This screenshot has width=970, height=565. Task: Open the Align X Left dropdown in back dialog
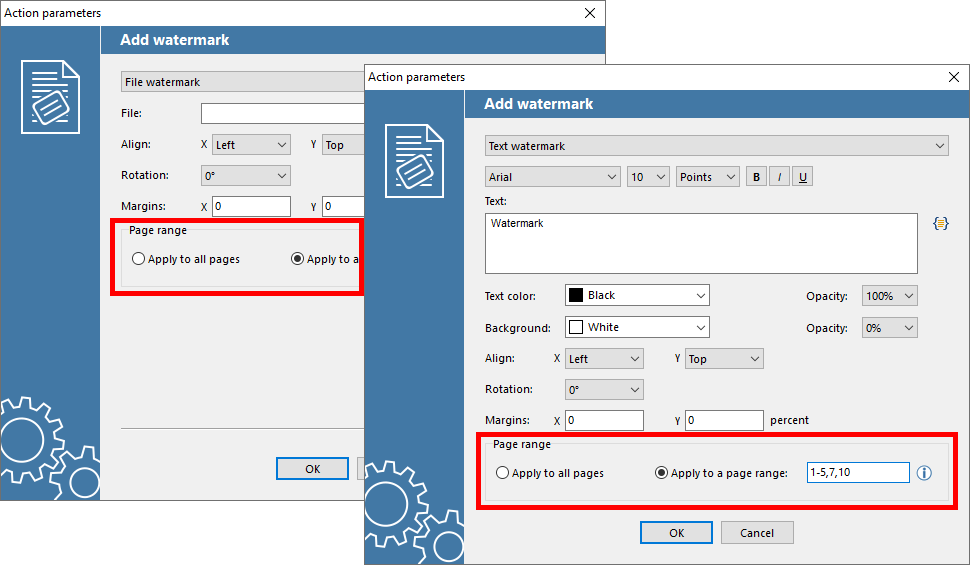coord(251,145)
